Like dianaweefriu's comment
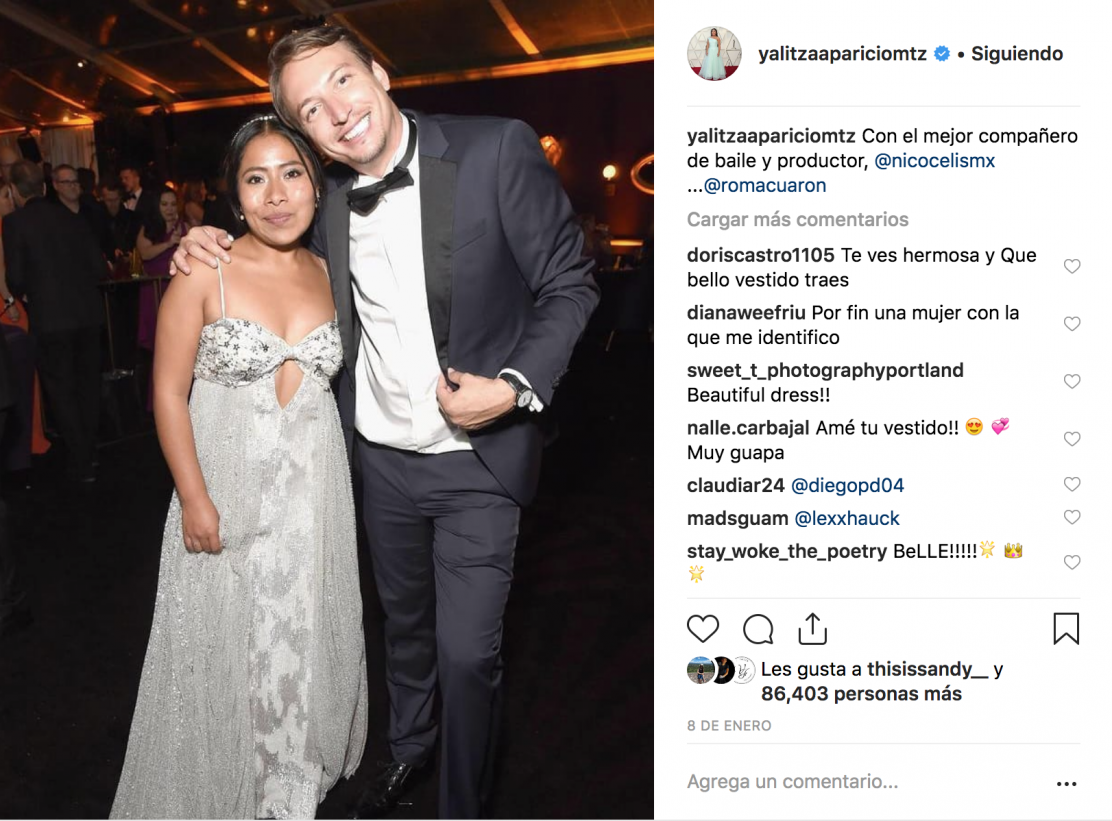1112x821 pixels. pyautogui.click(x=1072, y=324)
